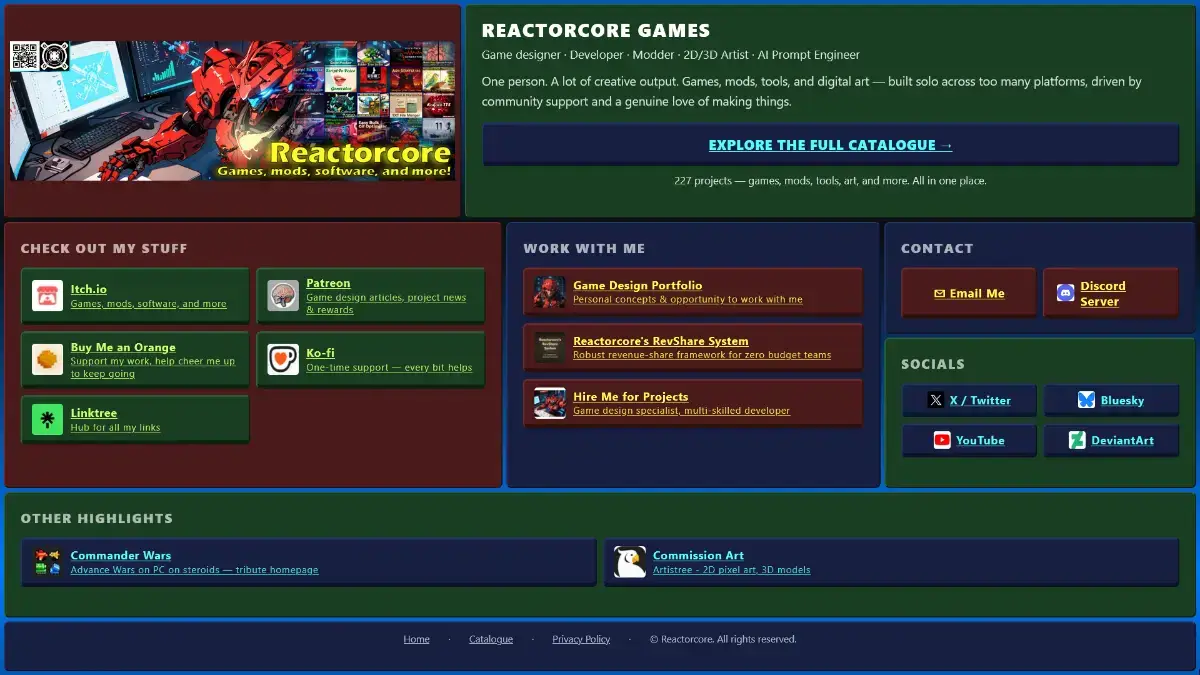Click the Reactorcore logo beside the QR code
Screen dimensions: 1200x675
tap(54, 55)
